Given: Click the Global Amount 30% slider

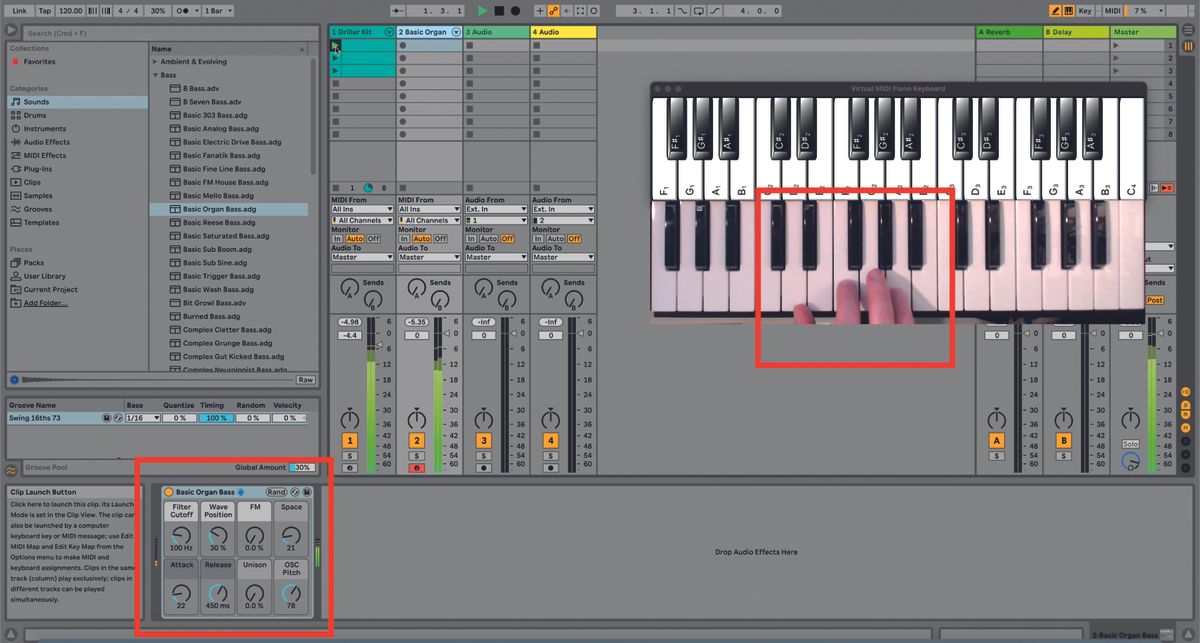Looking at the screenshot, I should pyautogui.click(x=302, y=468).
